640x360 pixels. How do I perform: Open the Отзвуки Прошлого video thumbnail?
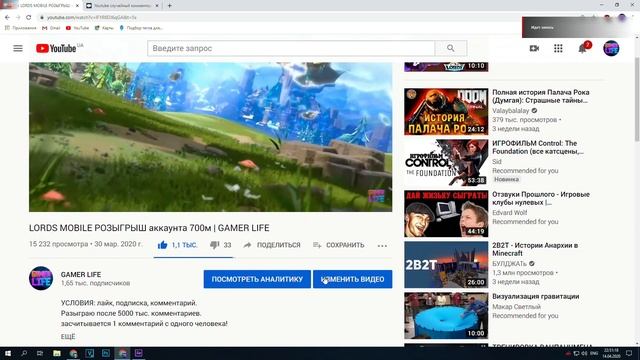(x=446, y=213)
